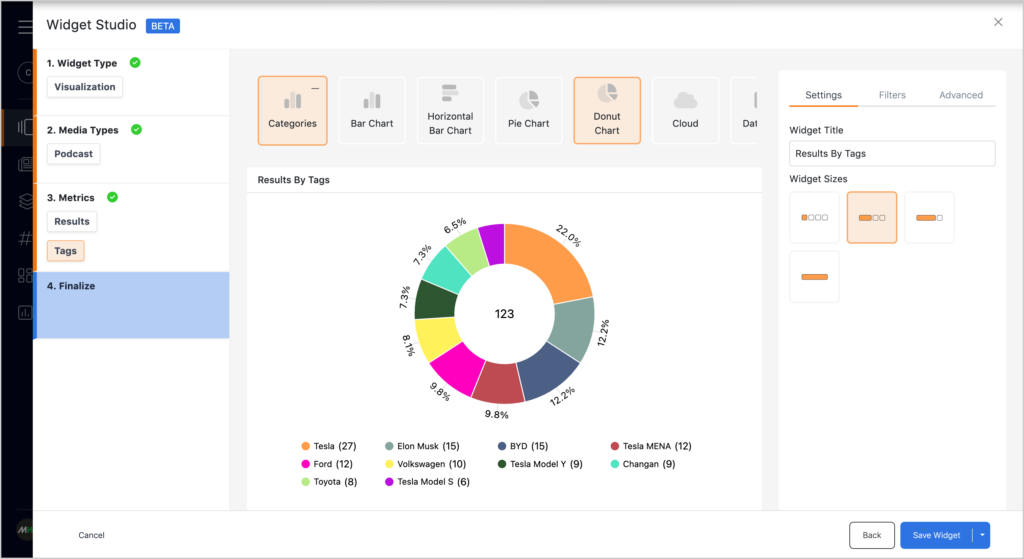Image resolution: width=1024 pixels, height=559 pixels.
Task: Open the hamburger menu in sidebar
Action: tap(25, 27)
